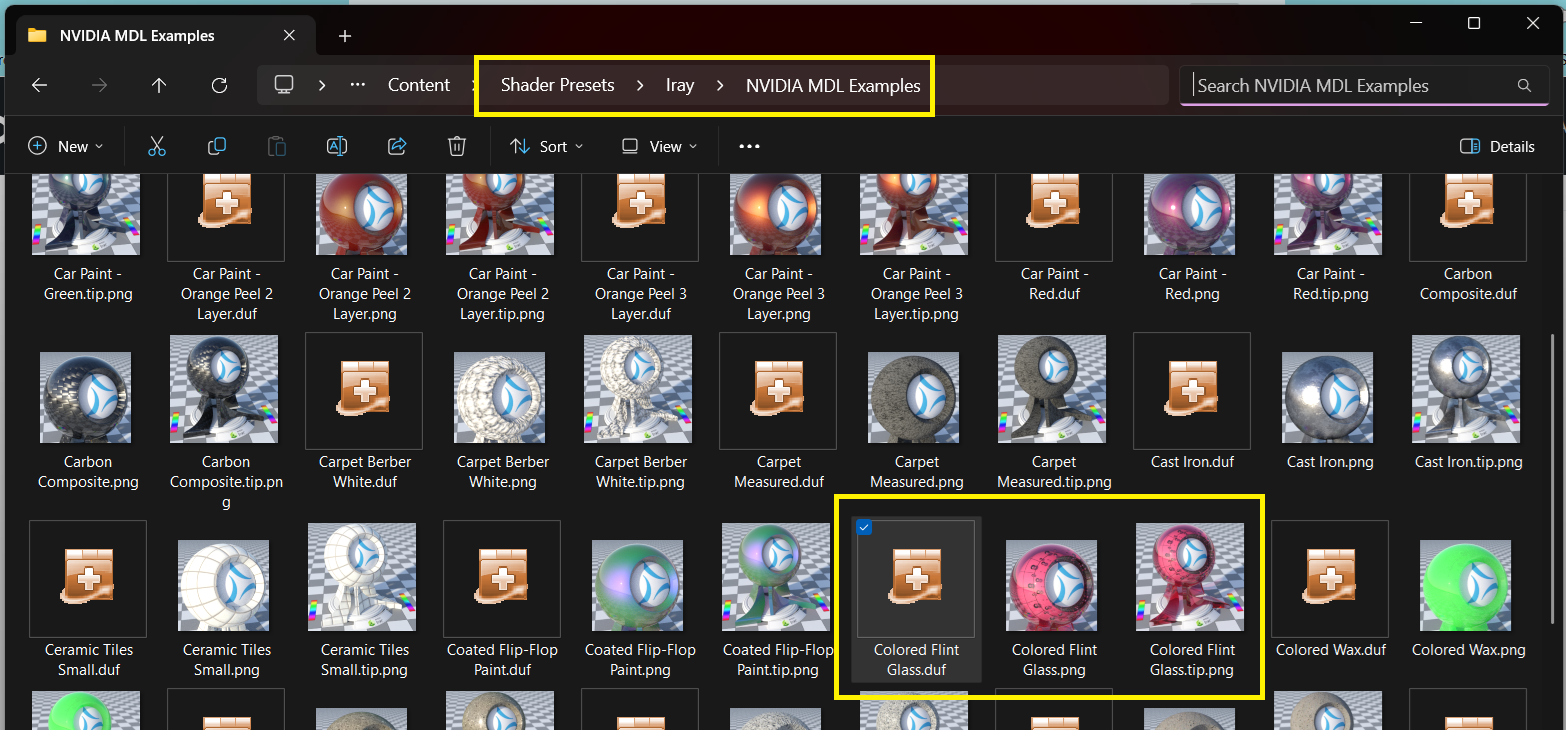The width and height of the screenshot is (1566, 730).
Task: Click the This PC monitor icon in address bar
Action: pos(284,85)
